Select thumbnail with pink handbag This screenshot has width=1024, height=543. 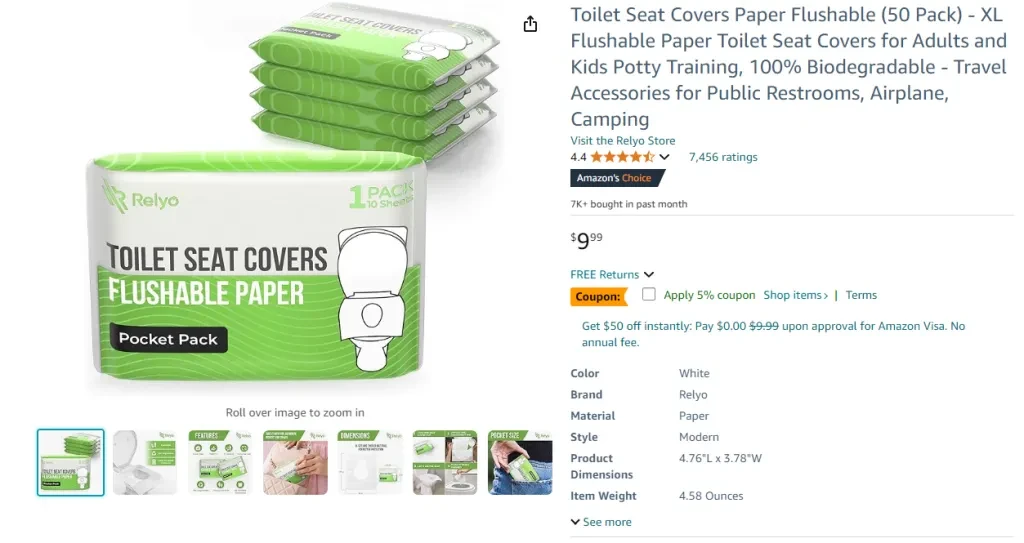tap(295, 462)
